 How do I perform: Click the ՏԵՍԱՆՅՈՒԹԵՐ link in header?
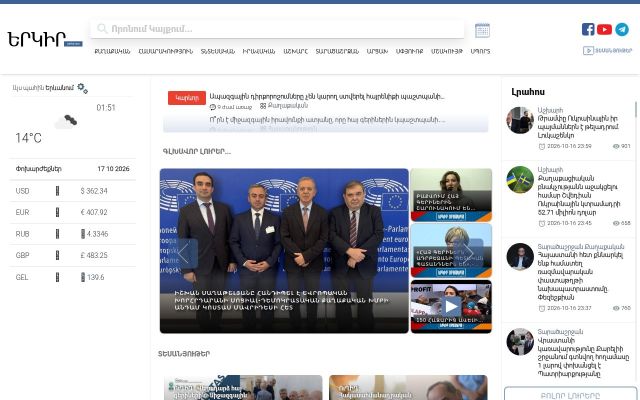(613, 51)
